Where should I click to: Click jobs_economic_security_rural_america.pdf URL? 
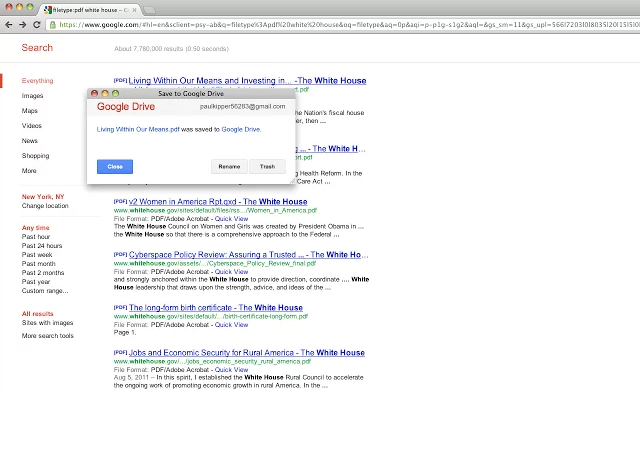pos(212,361)
